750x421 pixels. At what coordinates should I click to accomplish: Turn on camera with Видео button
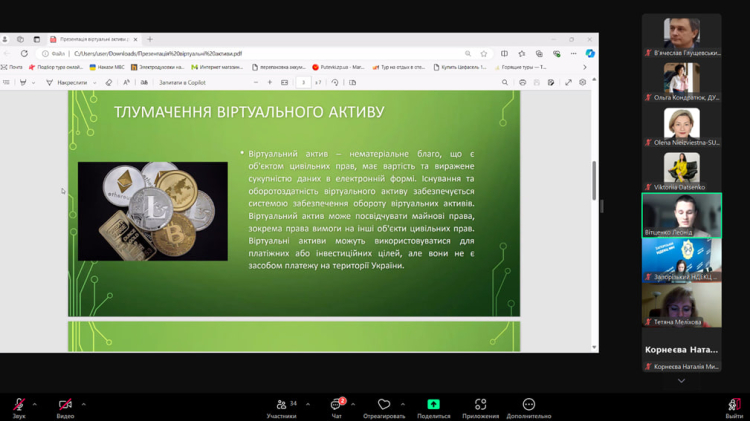pyautogui.click(x=65, y=405)
